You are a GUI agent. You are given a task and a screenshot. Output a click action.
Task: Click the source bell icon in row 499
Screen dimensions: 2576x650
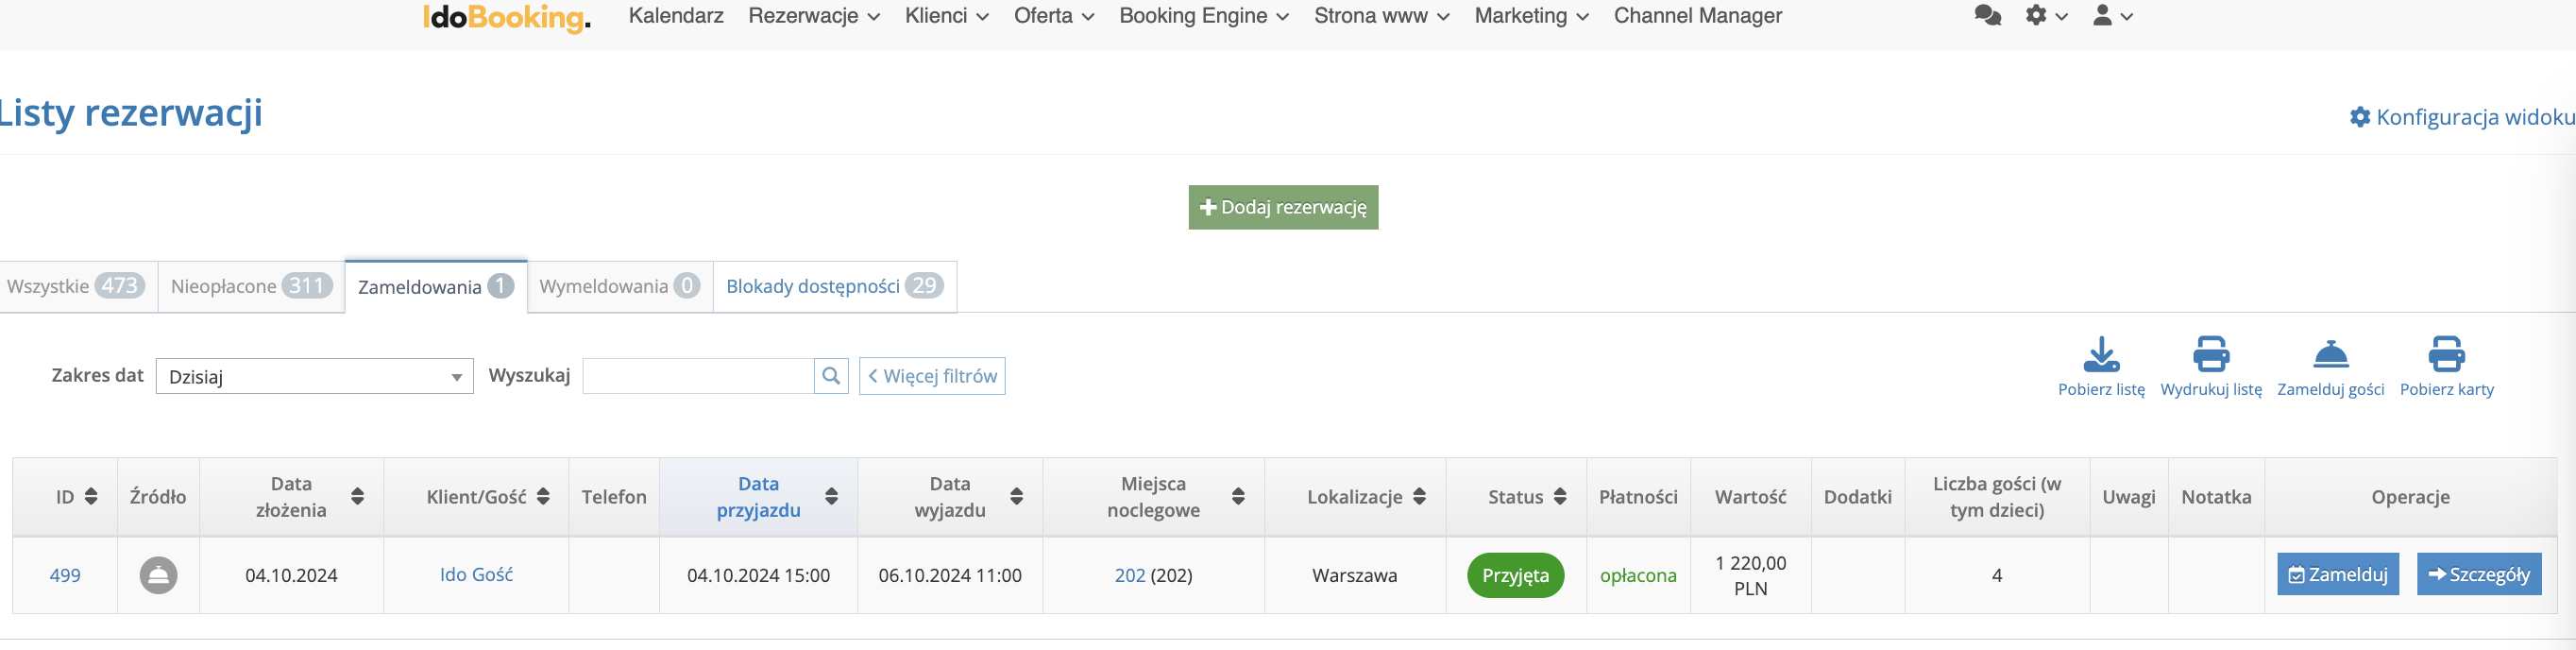pos(158,575)
